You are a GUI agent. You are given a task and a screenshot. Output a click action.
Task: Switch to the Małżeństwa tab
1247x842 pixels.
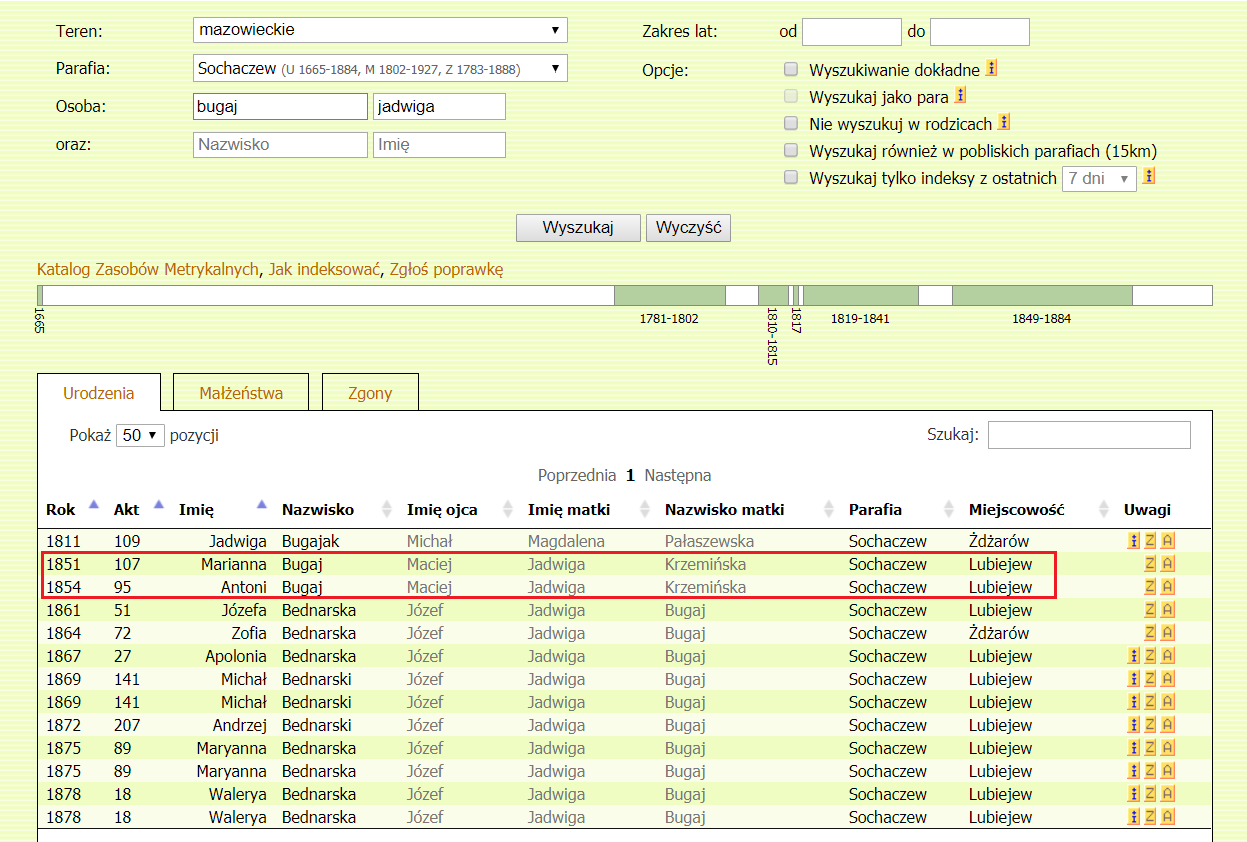pos(241,393)
